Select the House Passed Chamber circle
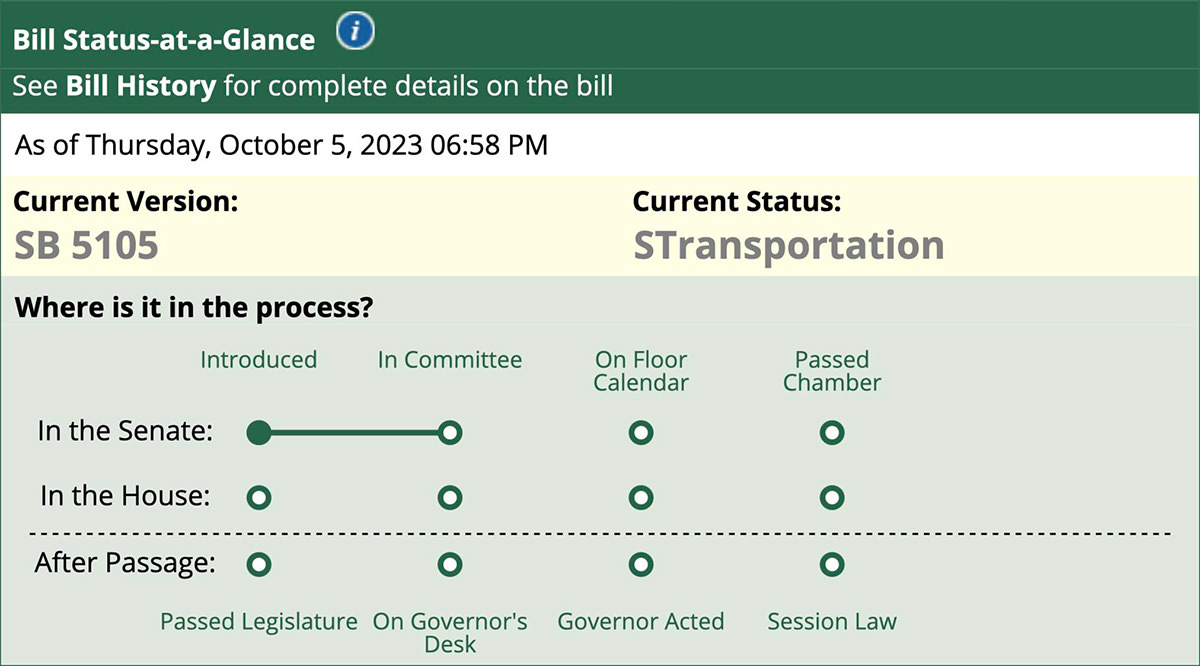Image resolution: width=1200 pixels, height=666 pixels. pos(832,497)
